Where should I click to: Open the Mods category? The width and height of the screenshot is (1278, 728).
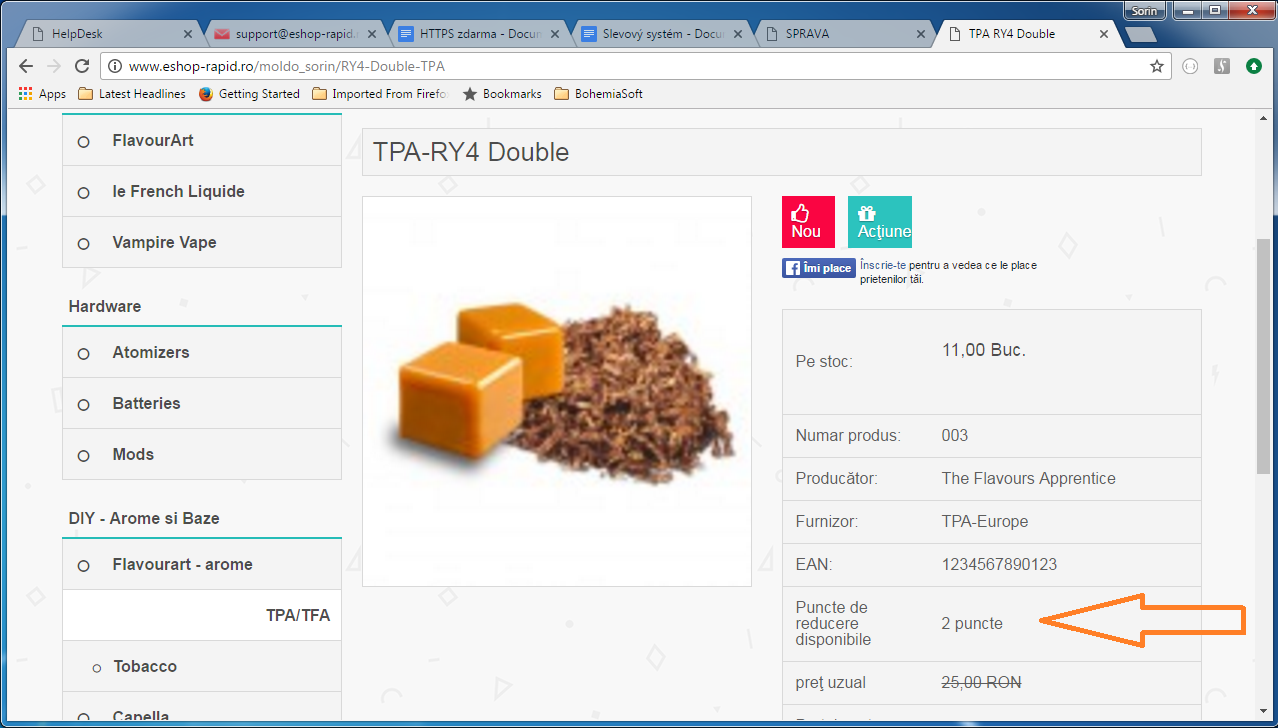pos(202,454)
